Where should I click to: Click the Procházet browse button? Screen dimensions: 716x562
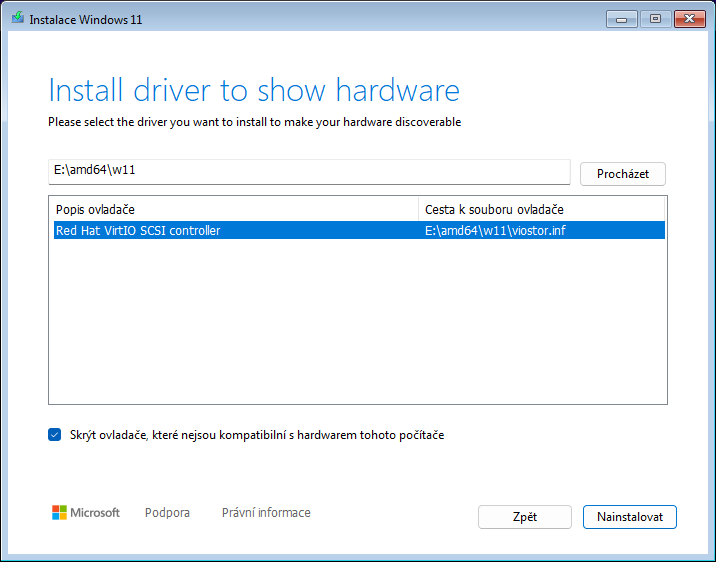tap(622, 174)
